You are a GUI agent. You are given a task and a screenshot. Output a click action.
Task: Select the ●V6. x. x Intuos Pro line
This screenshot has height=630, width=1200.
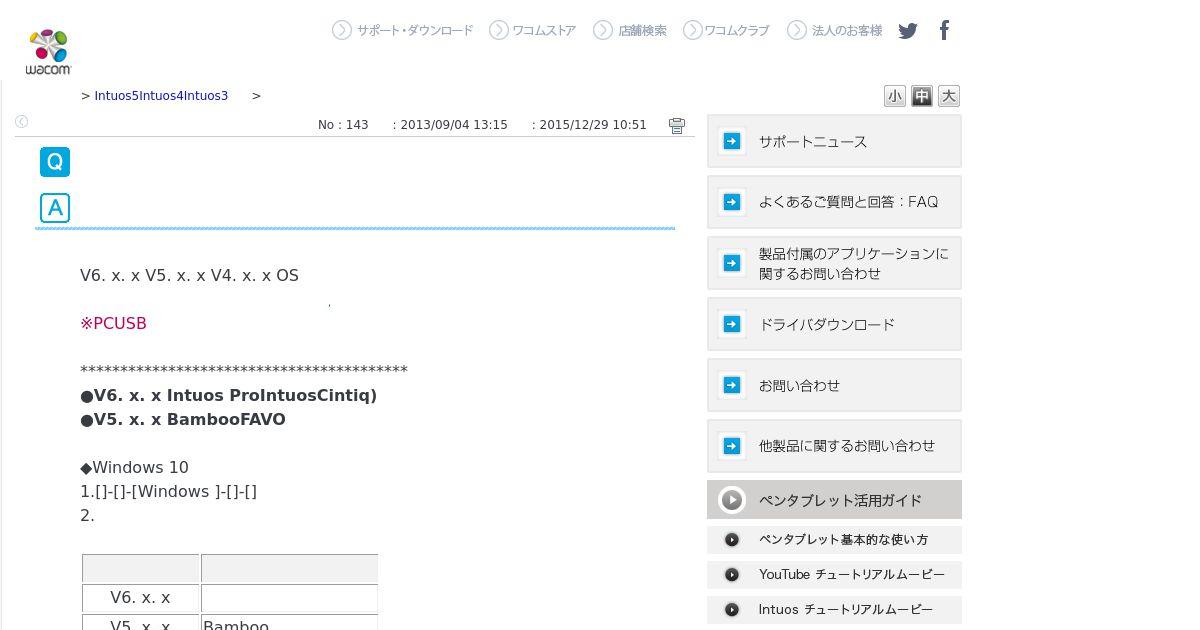229,396
